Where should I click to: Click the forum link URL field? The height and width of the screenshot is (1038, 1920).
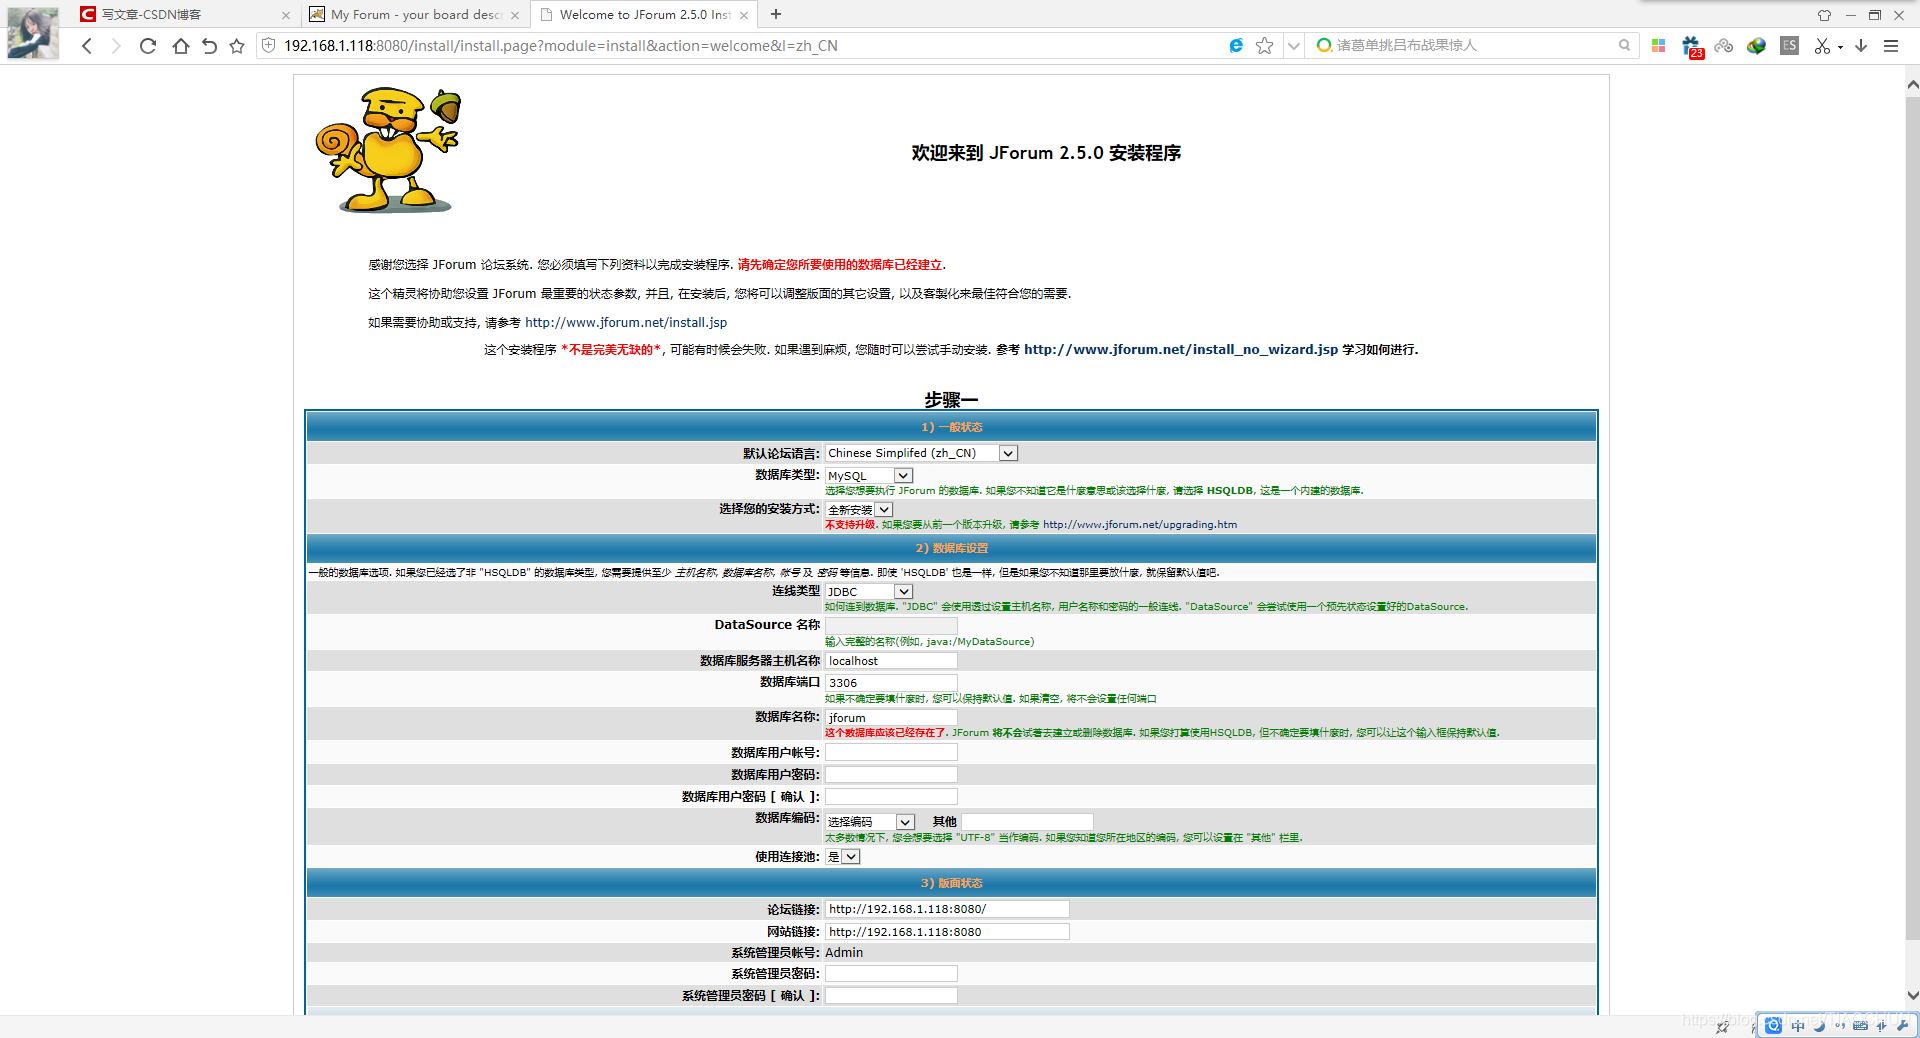[x=947, y=909]
